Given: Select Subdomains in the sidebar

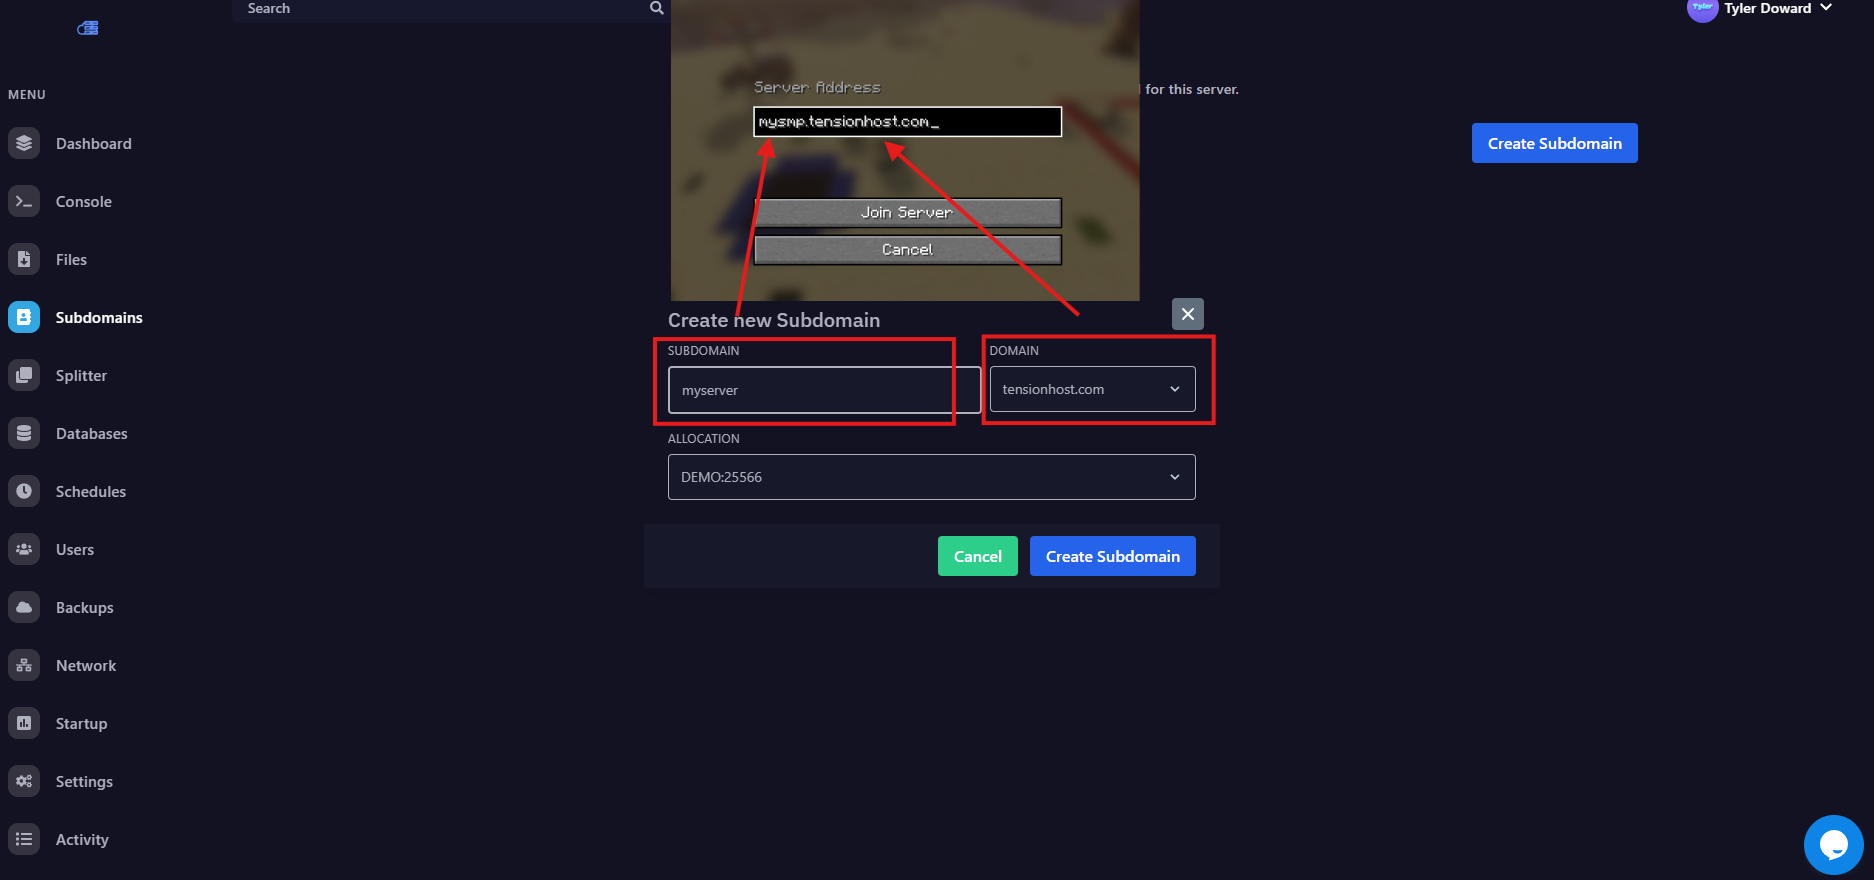Looking at the screenshot, I should coord(99,317).
